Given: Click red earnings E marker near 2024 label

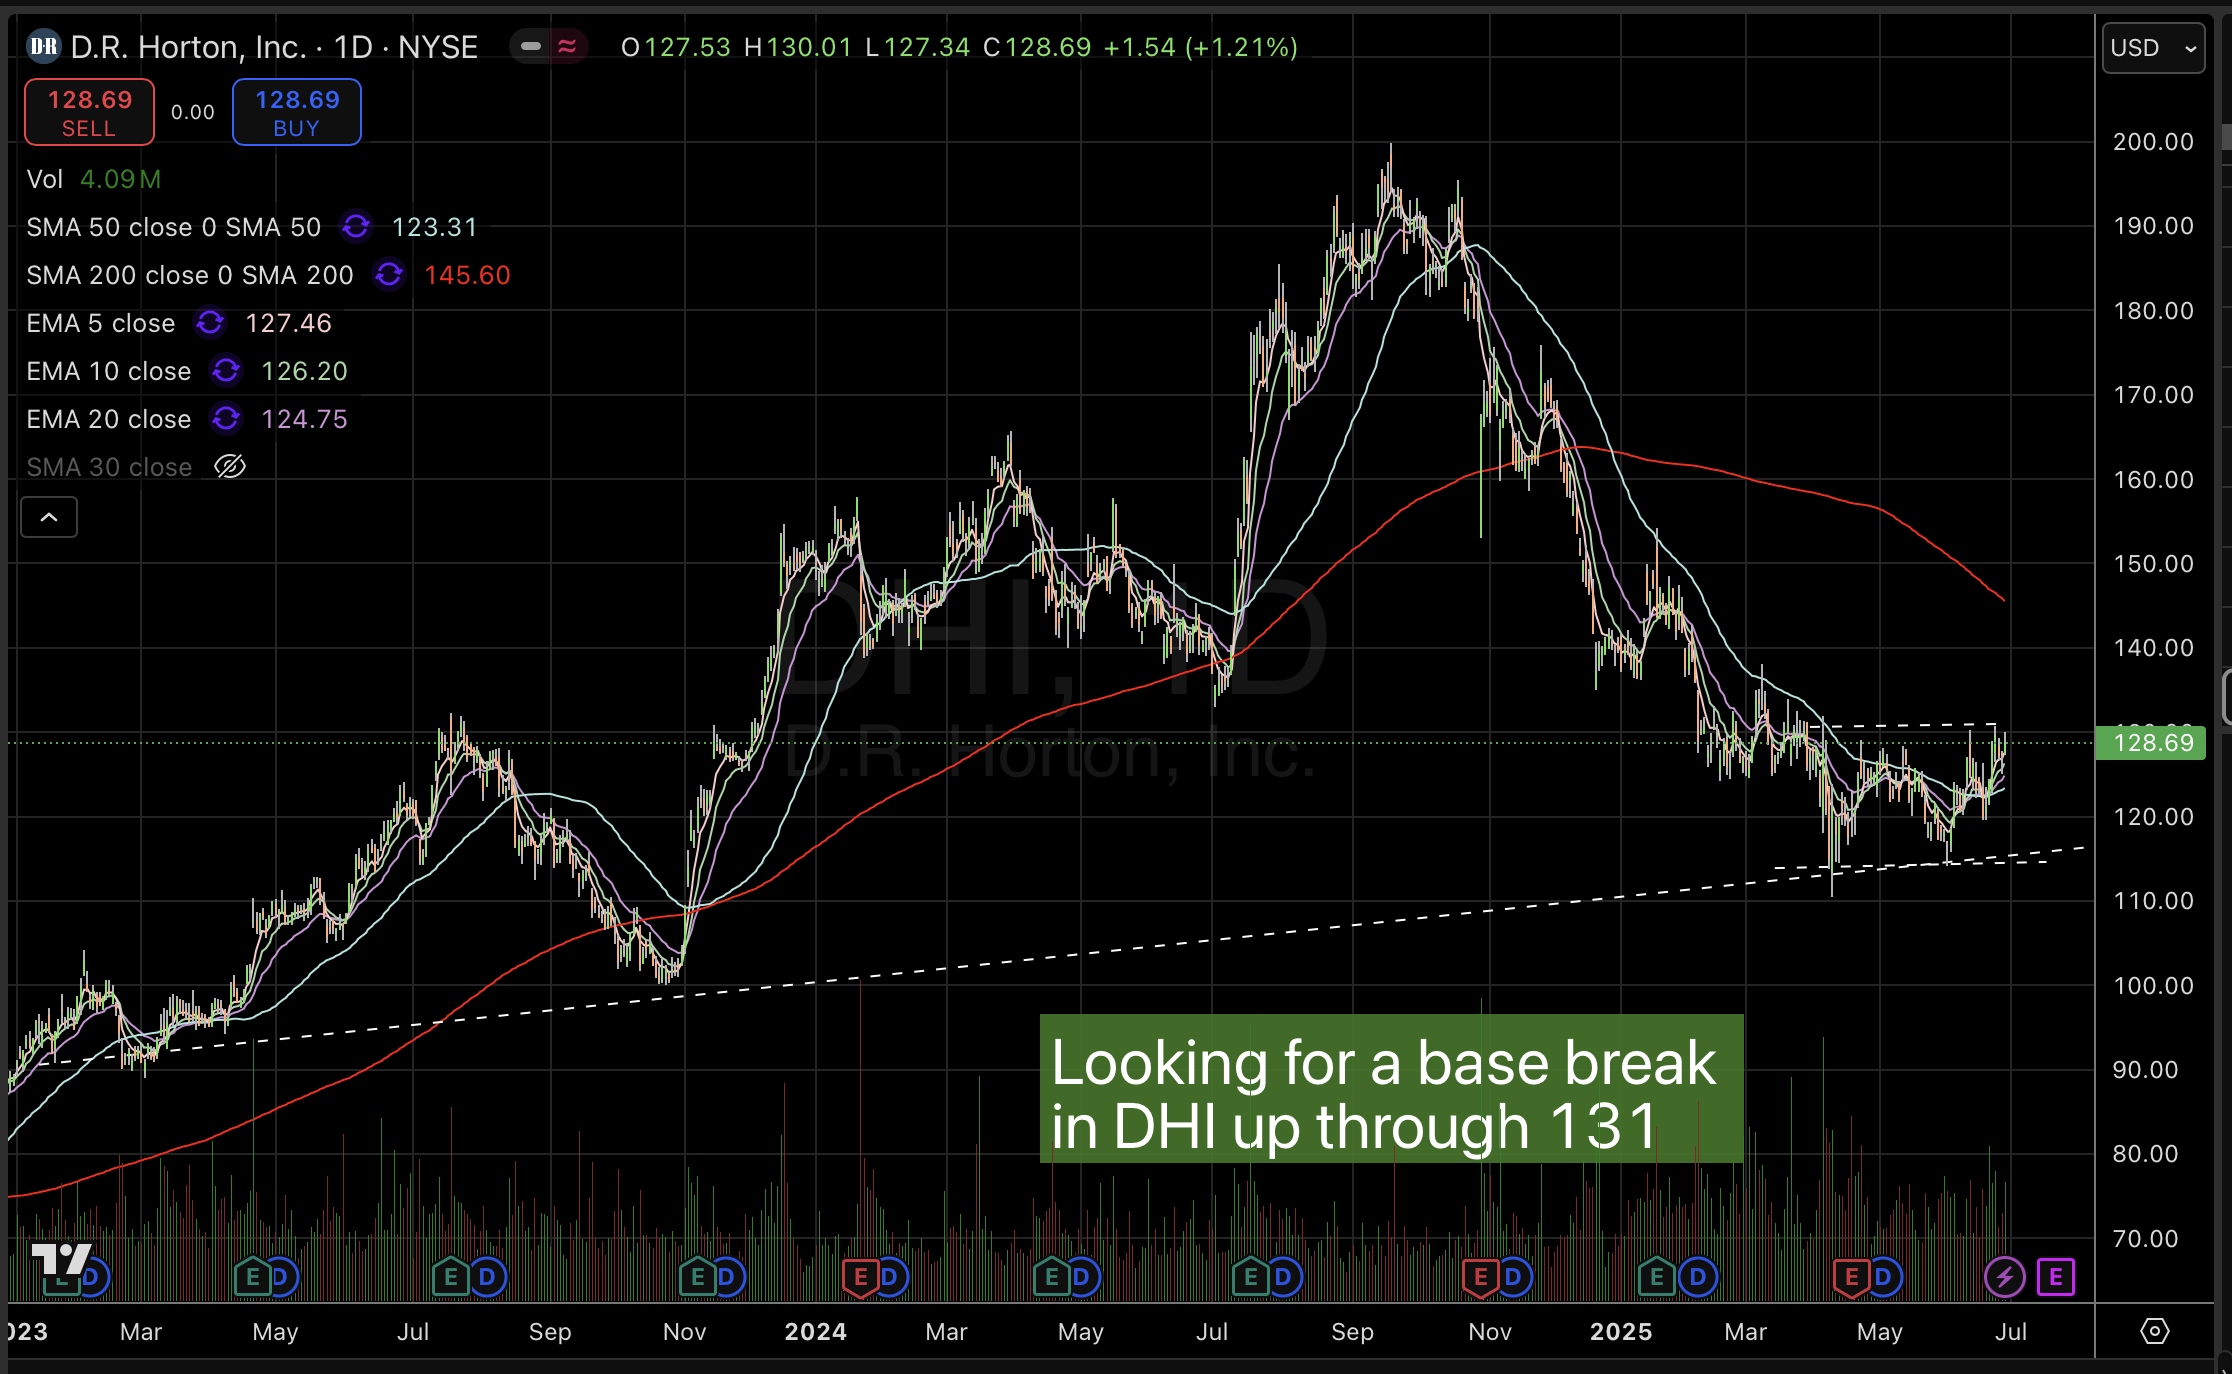Looking at the screenshot, I should click(x=859, y=1277).
